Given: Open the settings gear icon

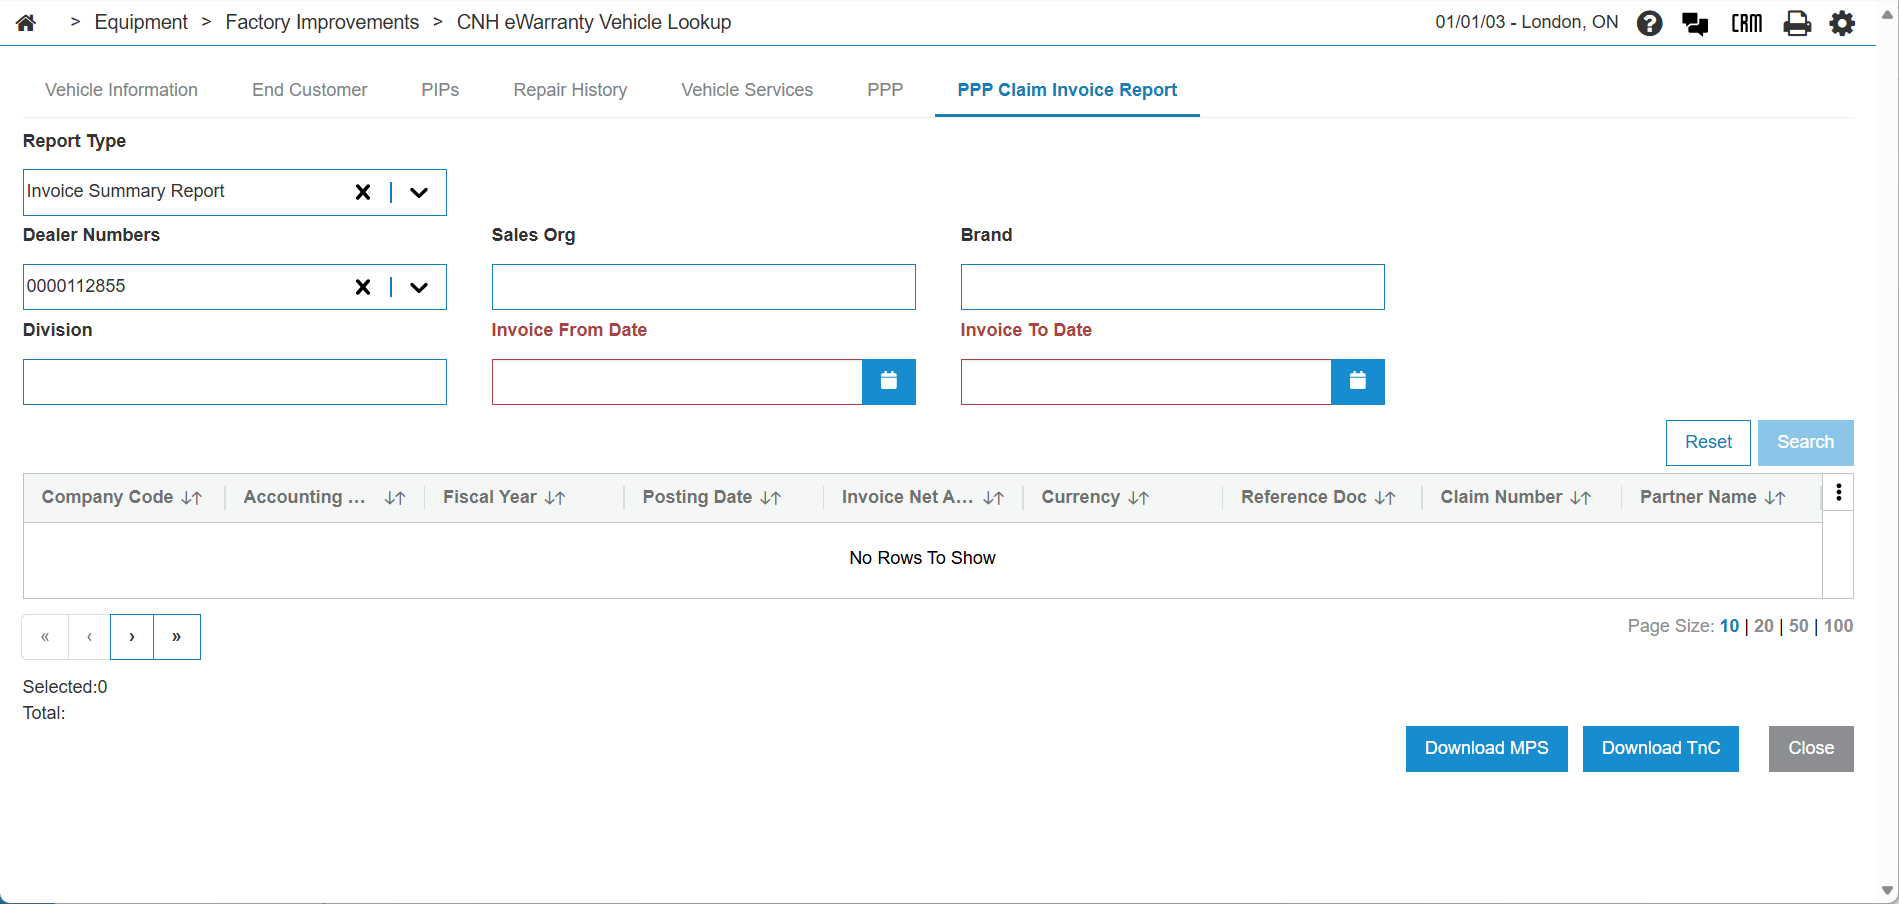Looking at the screenshot, I should coord(1842,23).
